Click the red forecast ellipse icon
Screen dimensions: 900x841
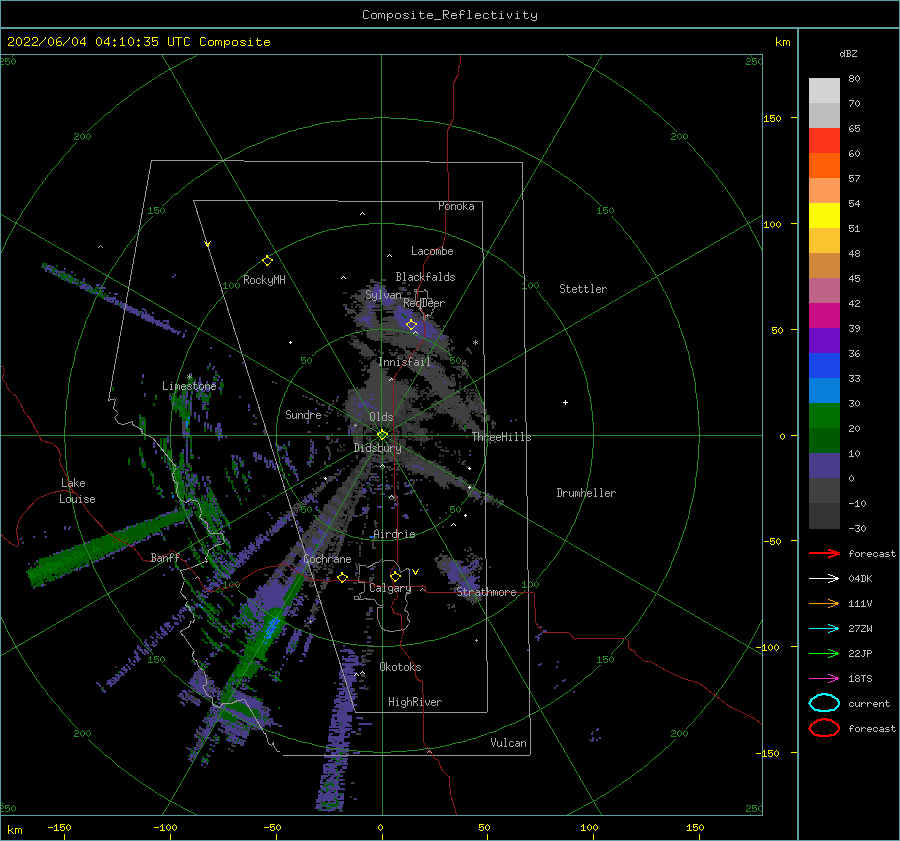click(x=824, y=728)
